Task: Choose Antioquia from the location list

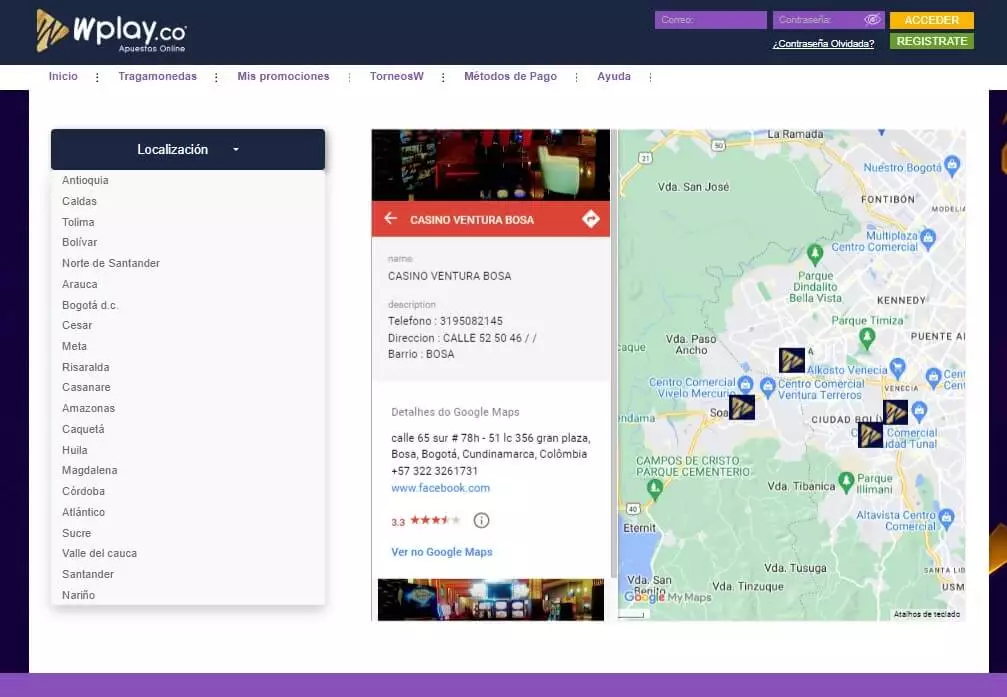Action: coord(85,180)
